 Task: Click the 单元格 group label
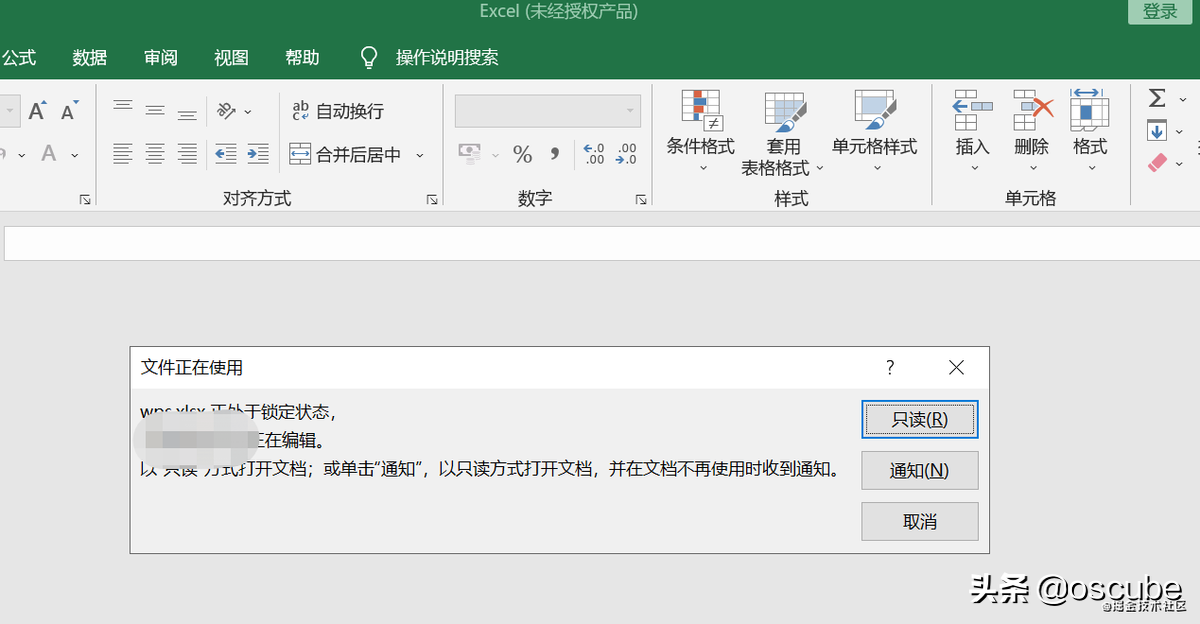[x=1030, y=199]
